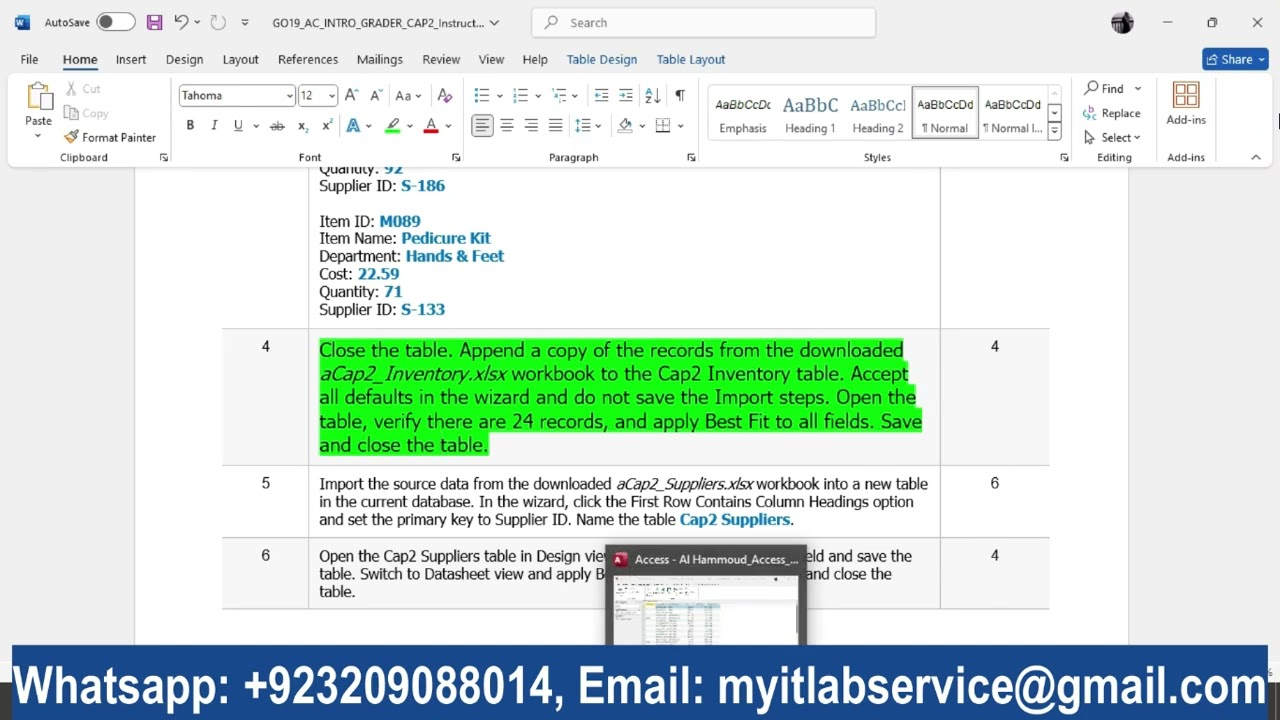
Task: Click the blue "Cap2 Suppliers" text
Action: click(x=735, y=520)
